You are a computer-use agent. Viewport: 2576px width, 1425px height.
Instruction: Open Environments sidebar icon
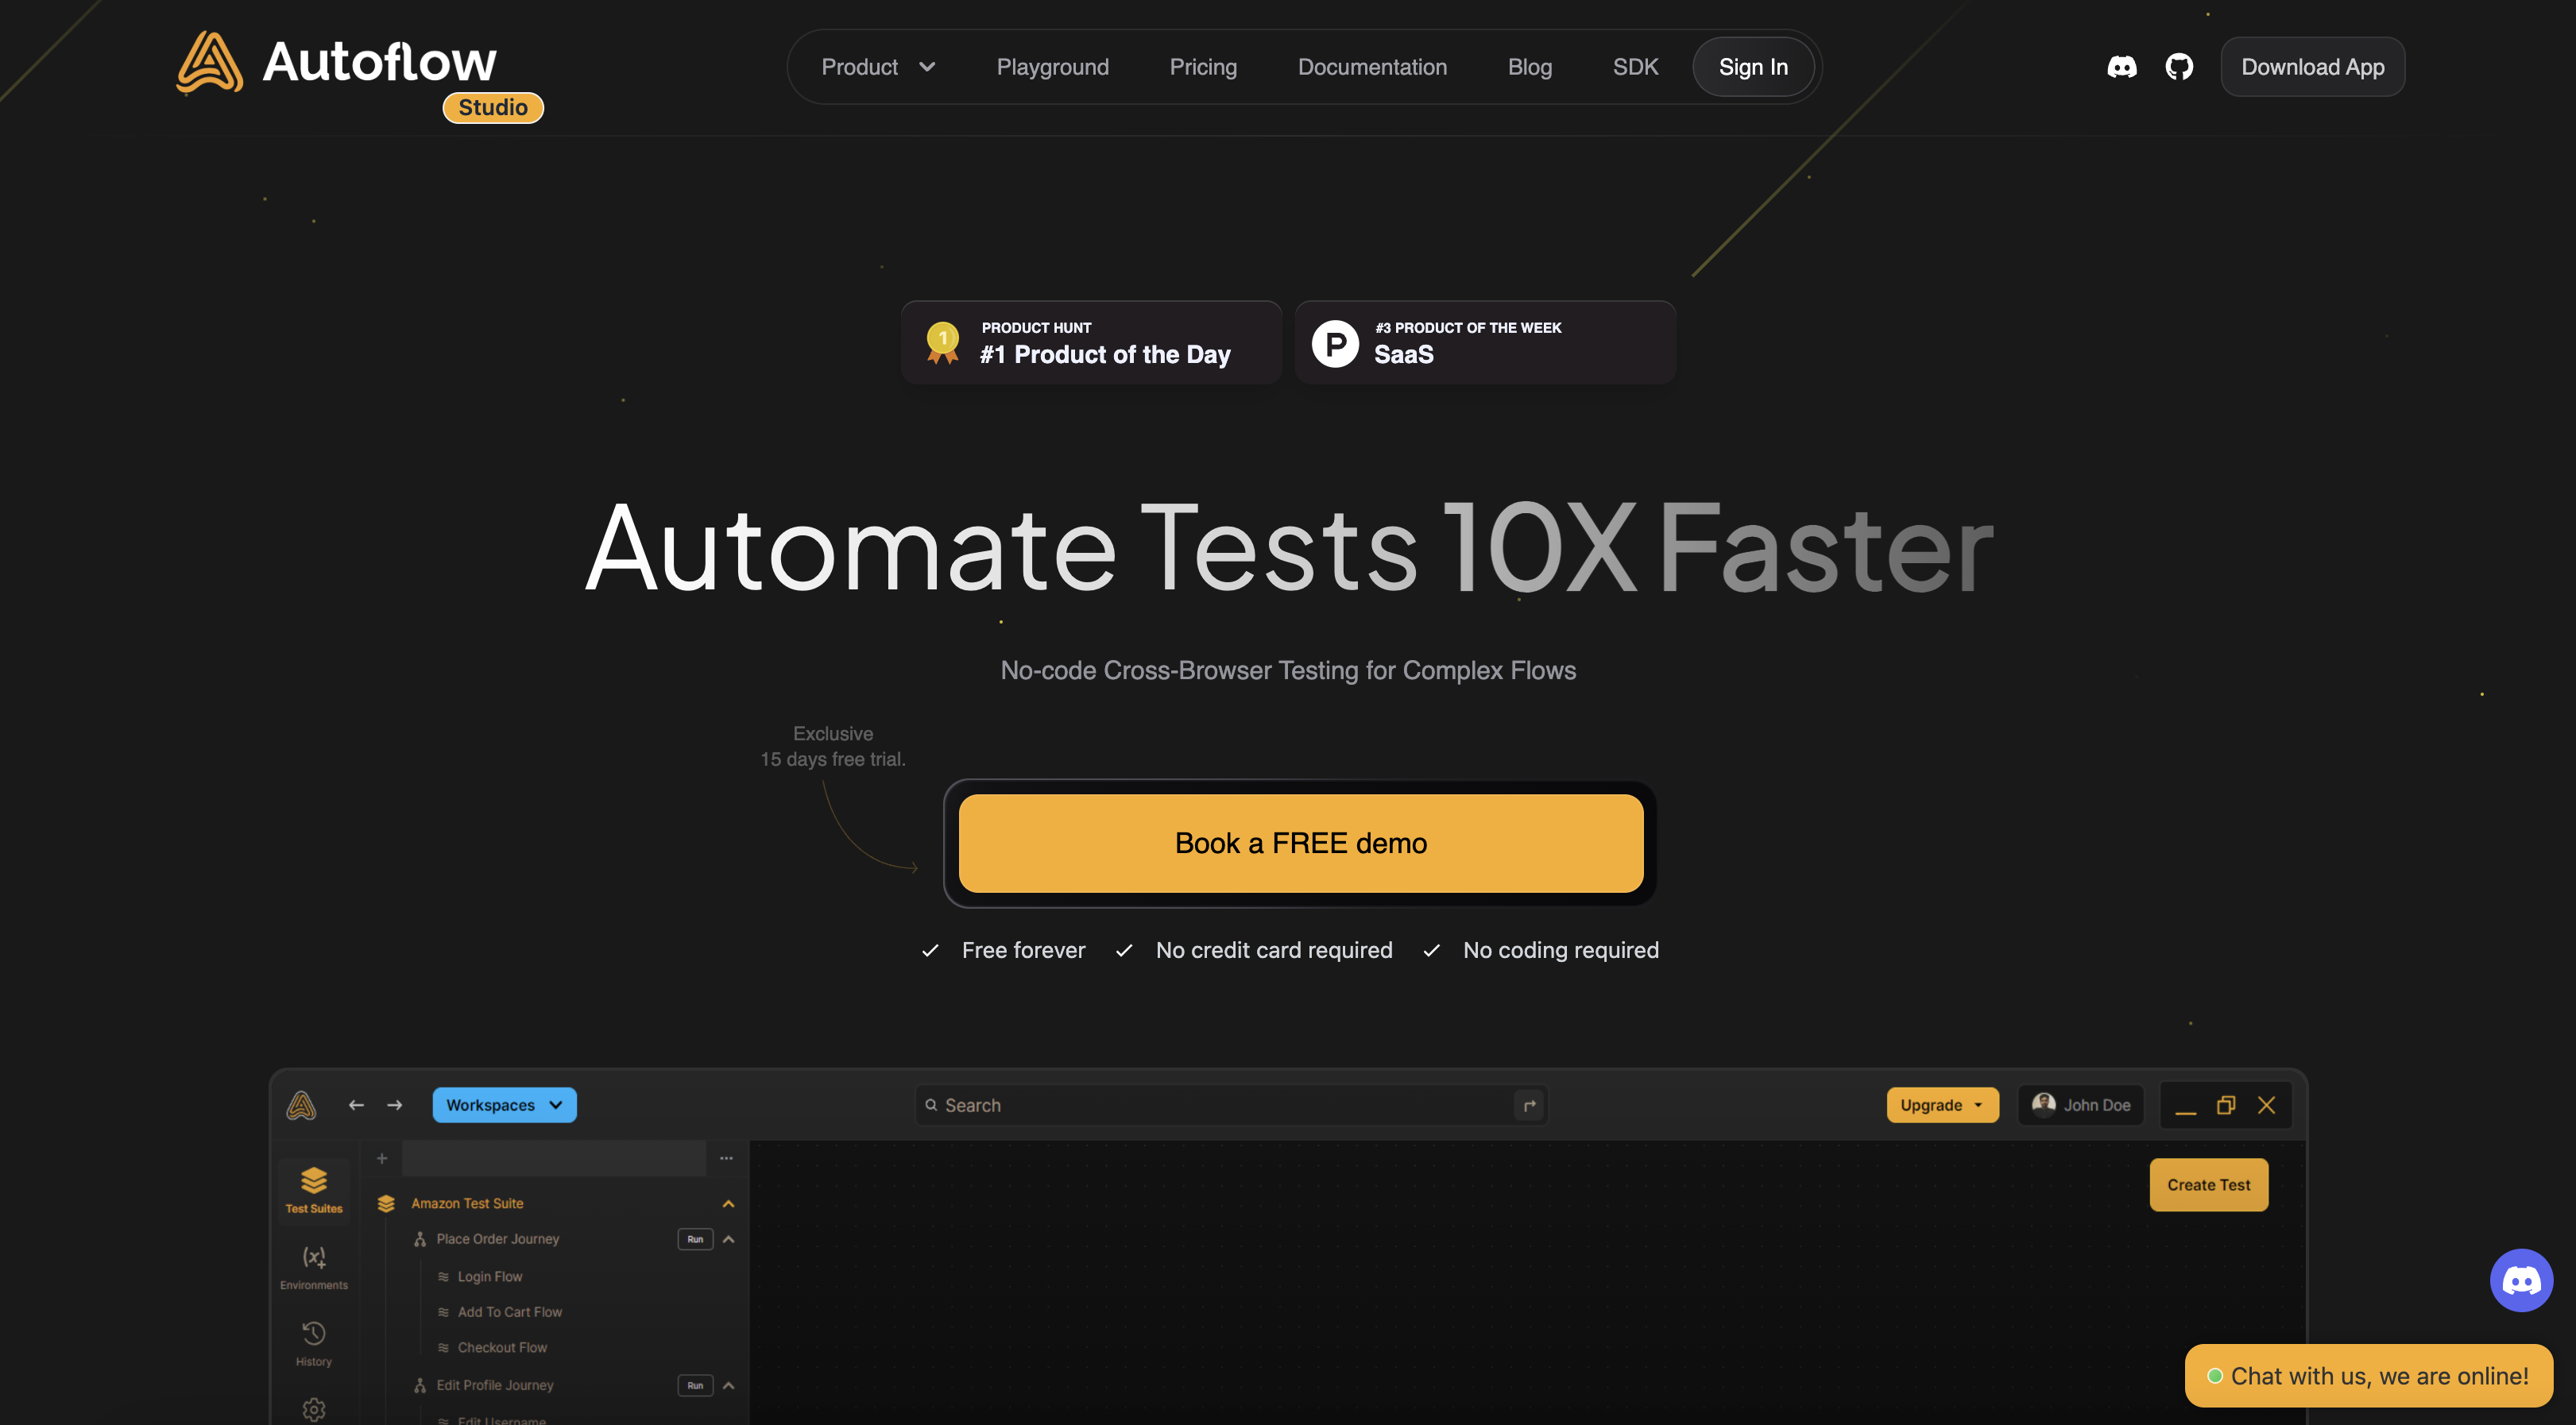(x=314, y=1267)
